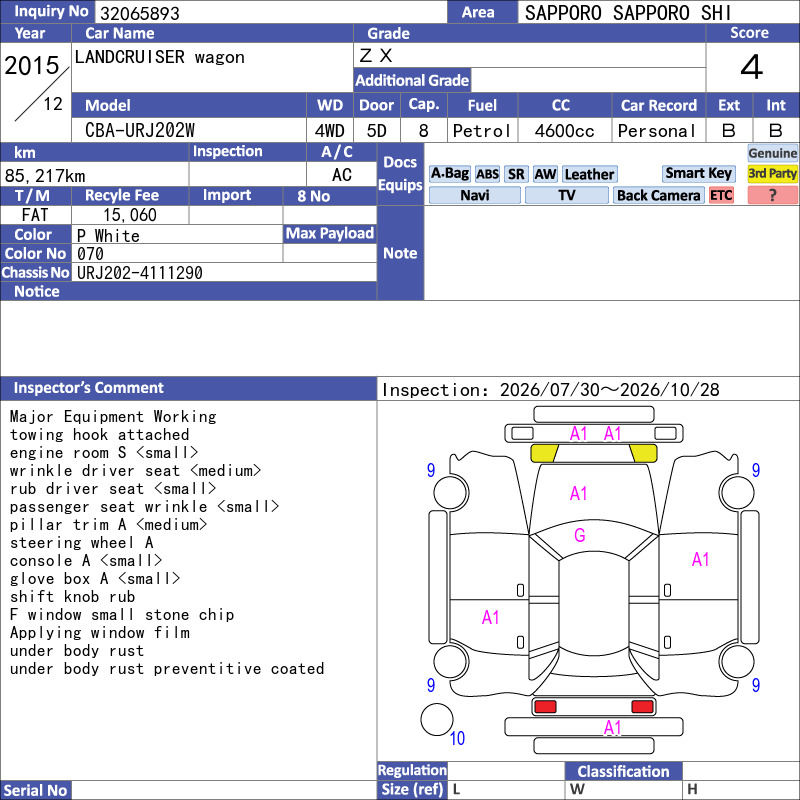Click the AW alloy wheels badge
The width and height of the screenshot is (800, 800).
click(545, 174)
